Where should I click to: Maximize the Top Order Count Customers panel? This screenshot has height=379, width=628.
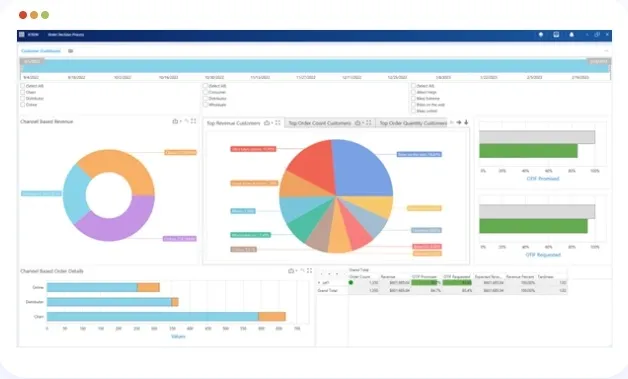[x=368, y=123]
